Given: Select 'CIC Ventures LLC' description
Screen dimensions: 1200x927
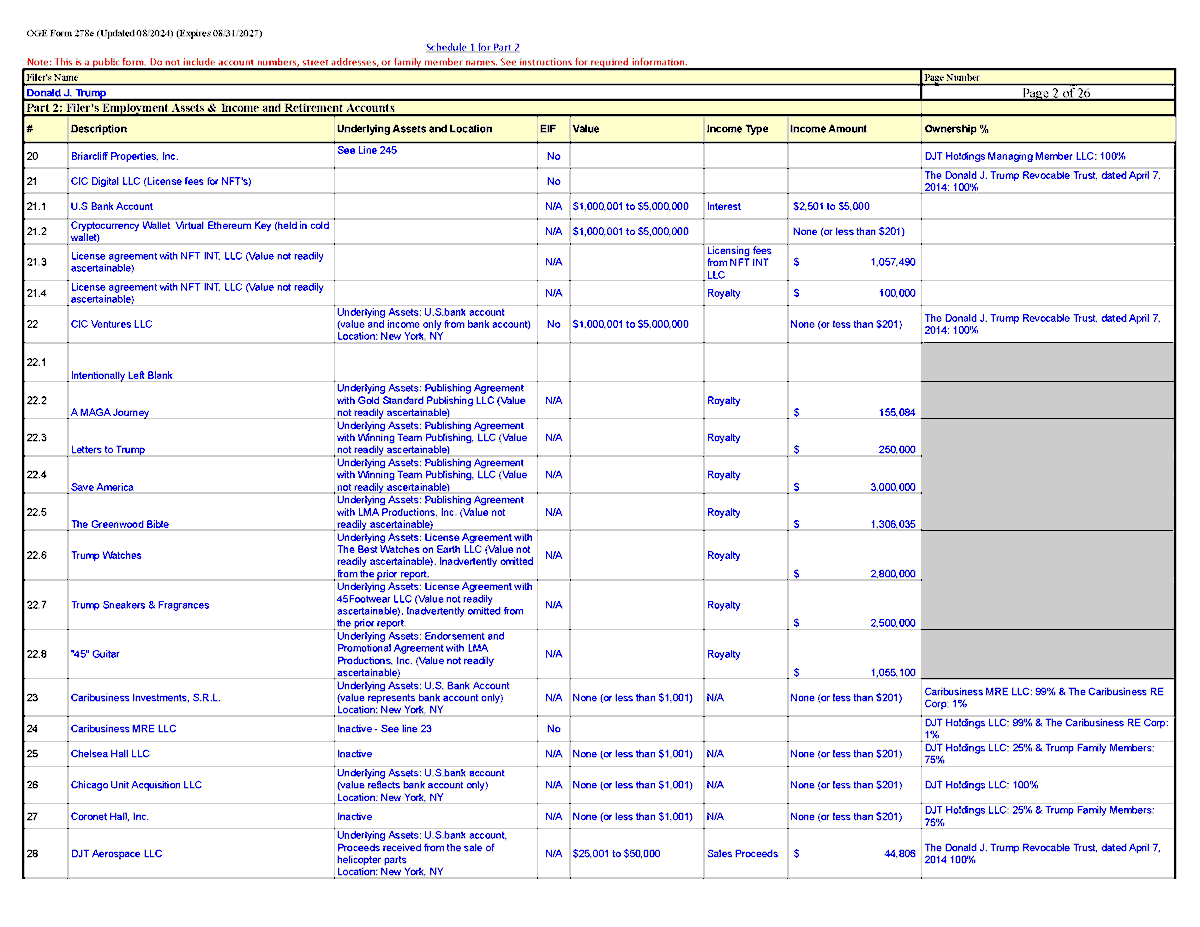Looking at the screenshot, I should 111,324.
